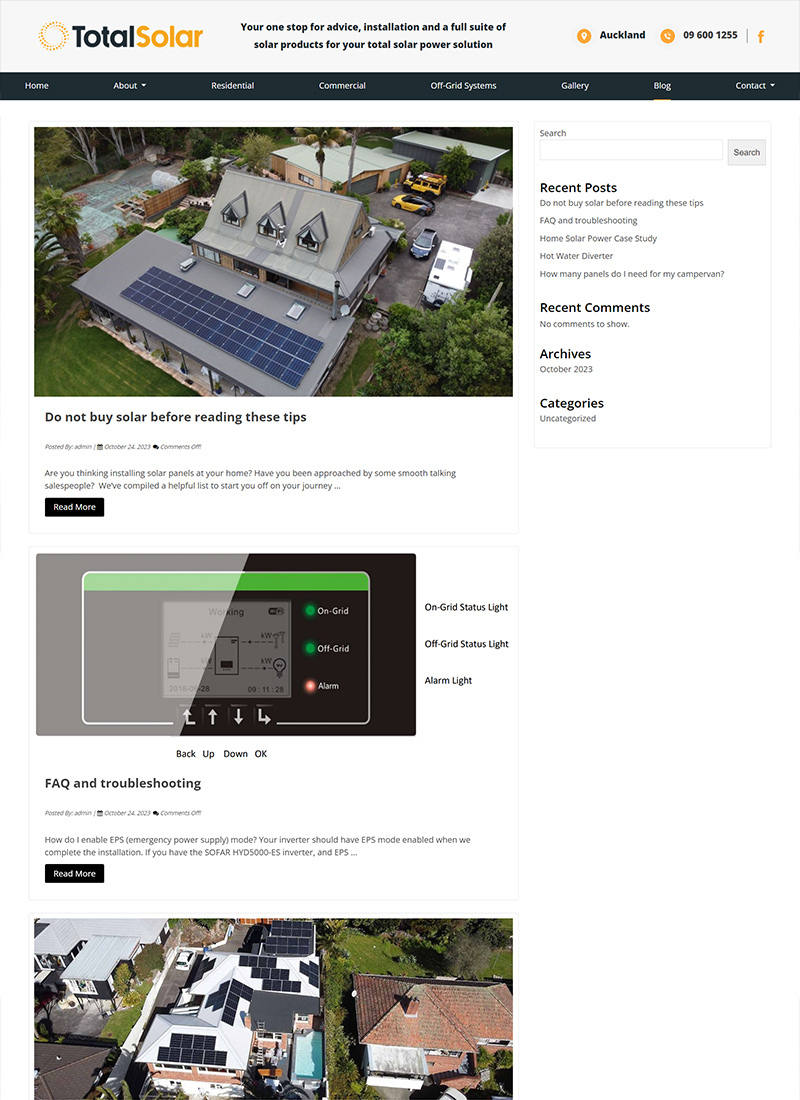Open the Gallery menu item

575,86
